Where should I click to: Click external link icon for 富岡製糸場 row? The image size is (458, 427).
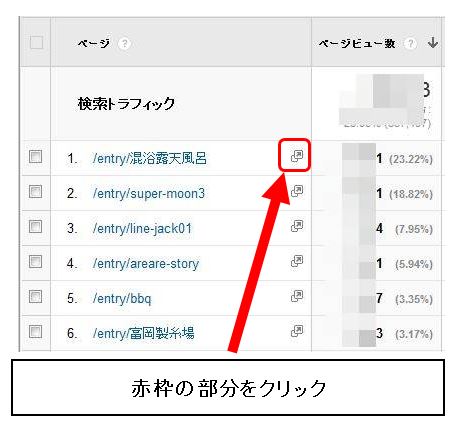coord(297,331)
